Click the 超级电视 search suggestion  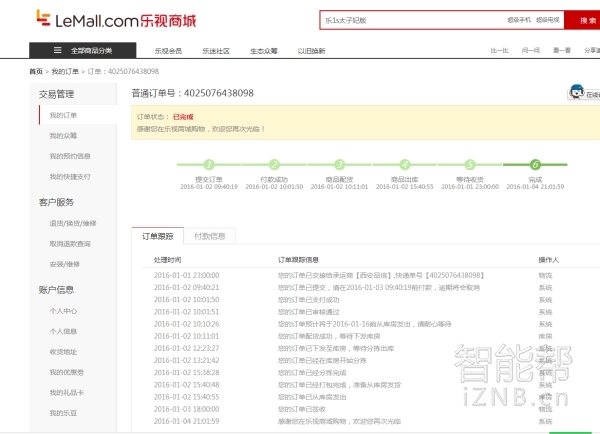pyautogui.click(x=548, y=20)
